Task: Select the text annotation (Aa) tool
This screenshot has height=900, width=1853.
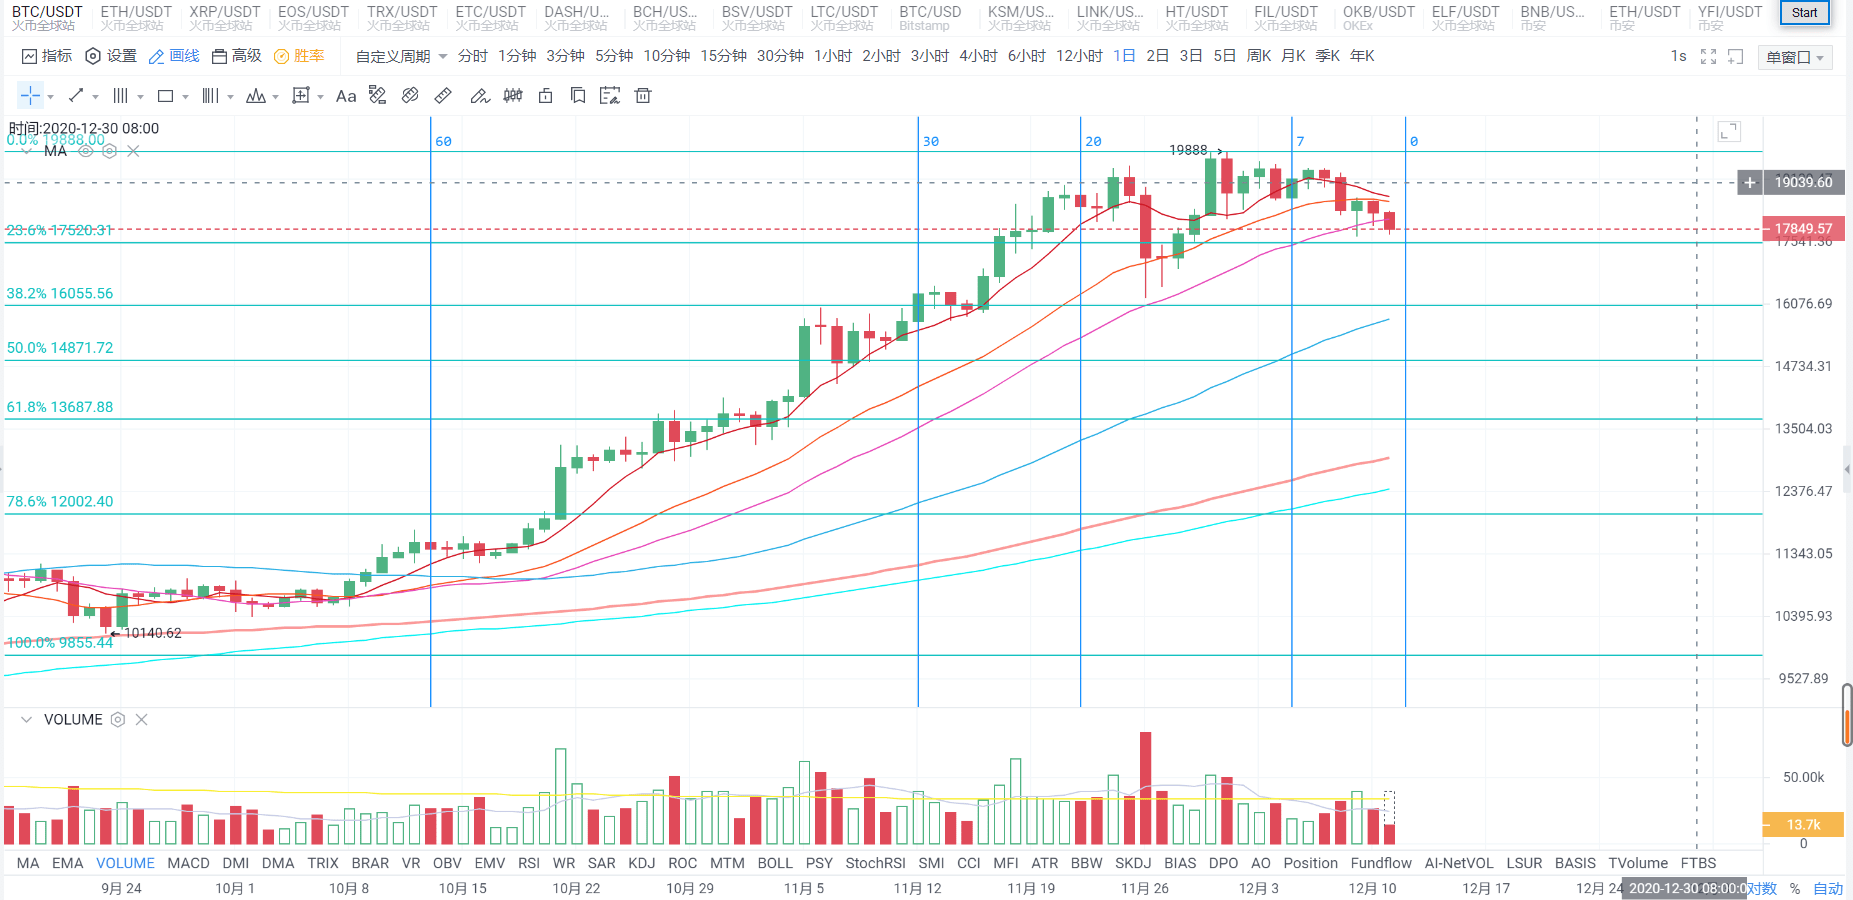Action: [346, 96]
